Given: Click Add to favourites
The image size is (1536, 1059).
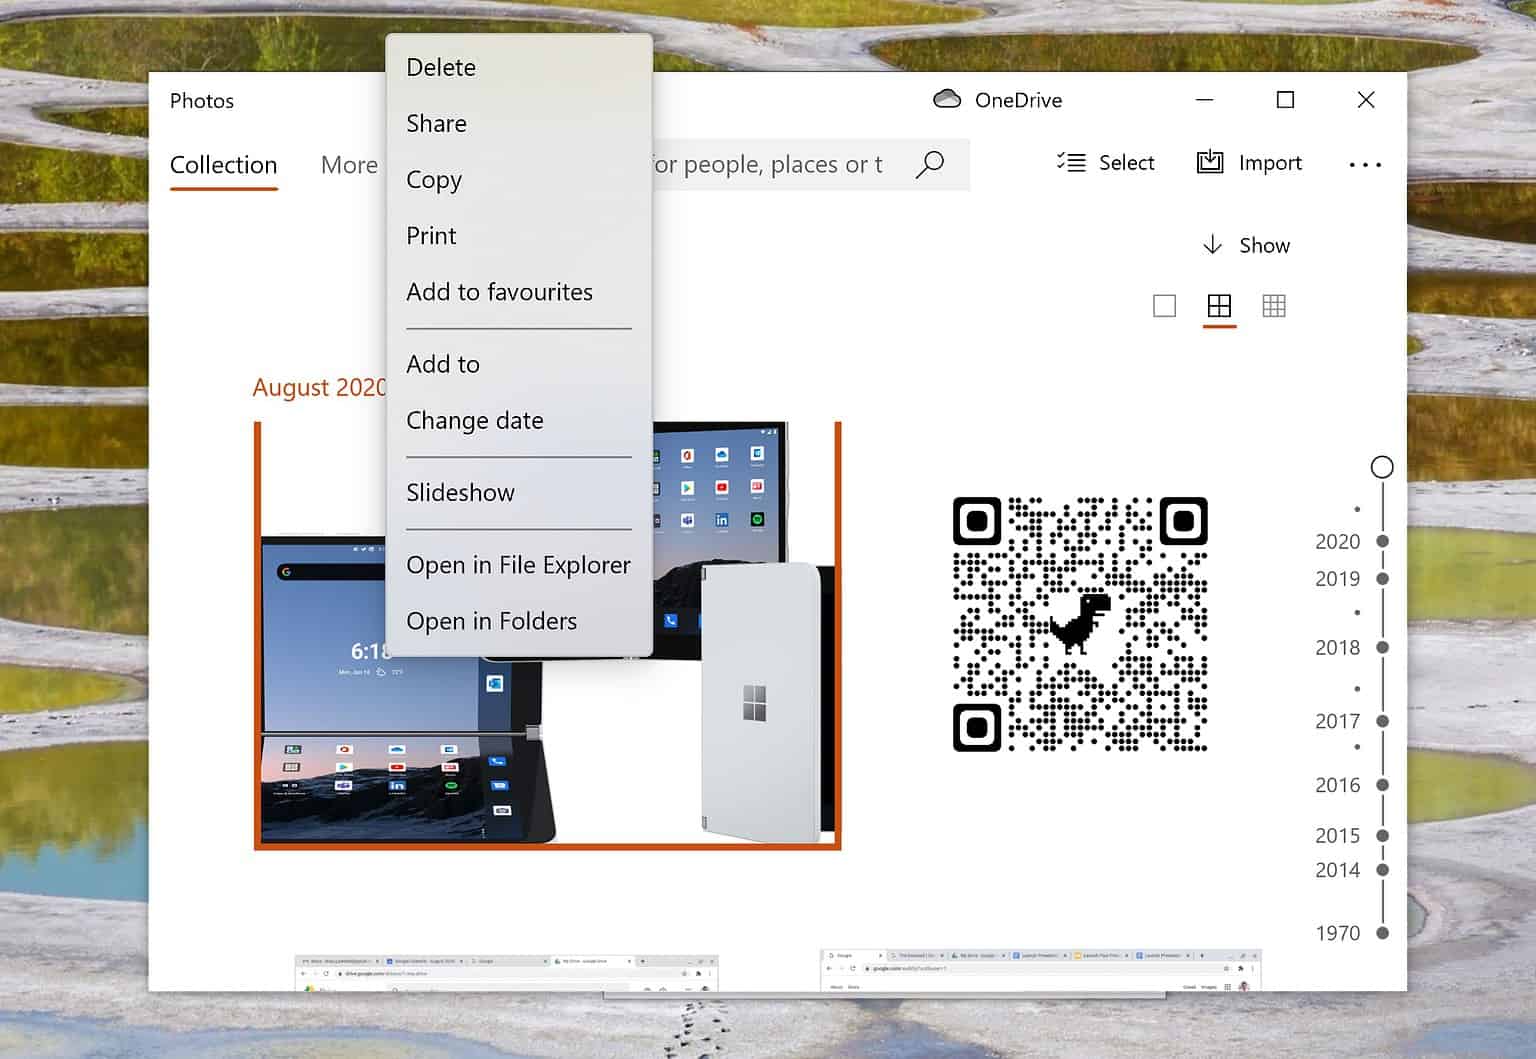Looking at the screenshot, I should (x=500, y=292).
